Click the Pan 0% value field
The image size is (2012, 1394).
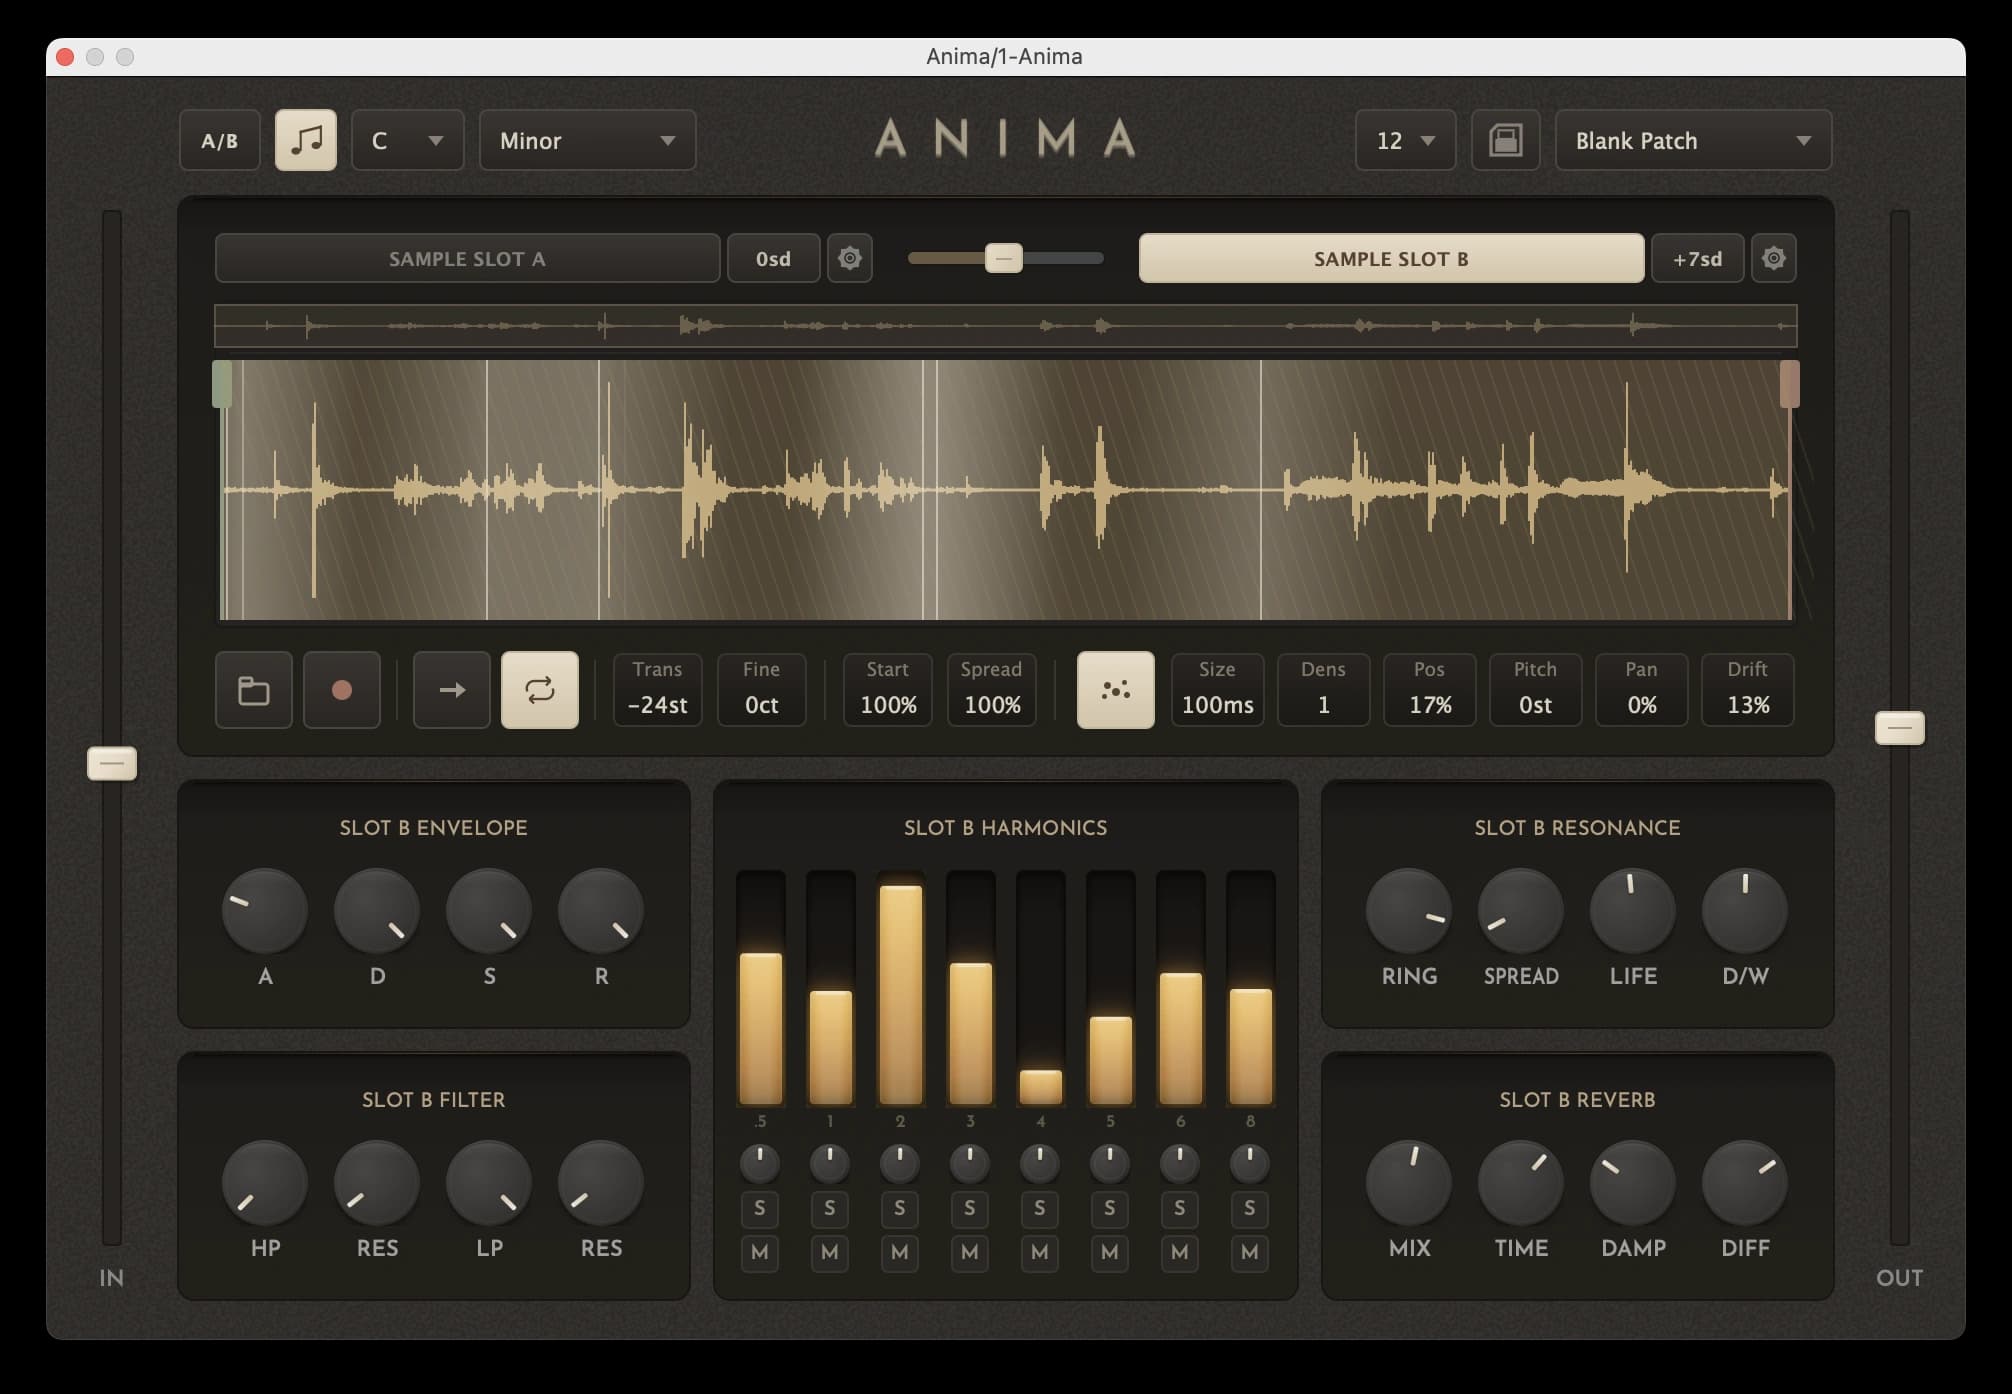(1642, 690)
